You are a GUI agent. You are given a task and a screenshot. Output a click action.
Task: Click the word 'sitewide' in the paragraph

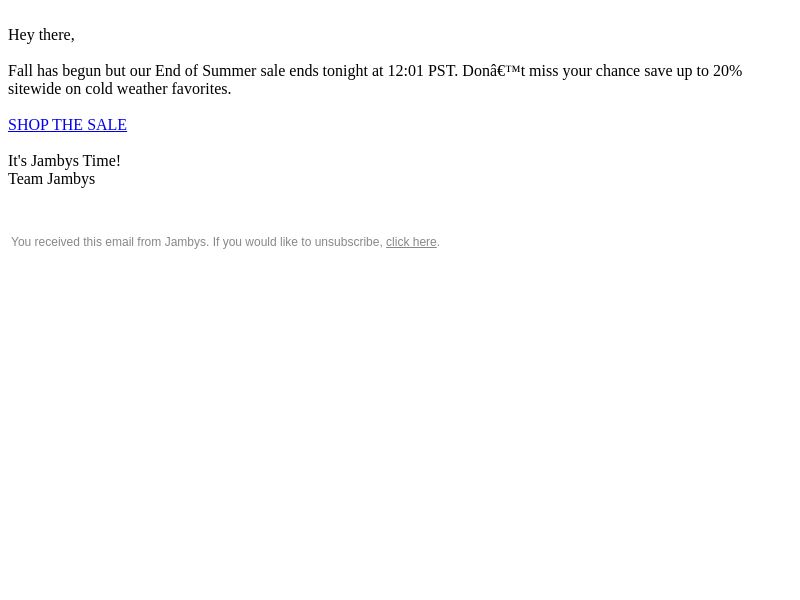34,89
